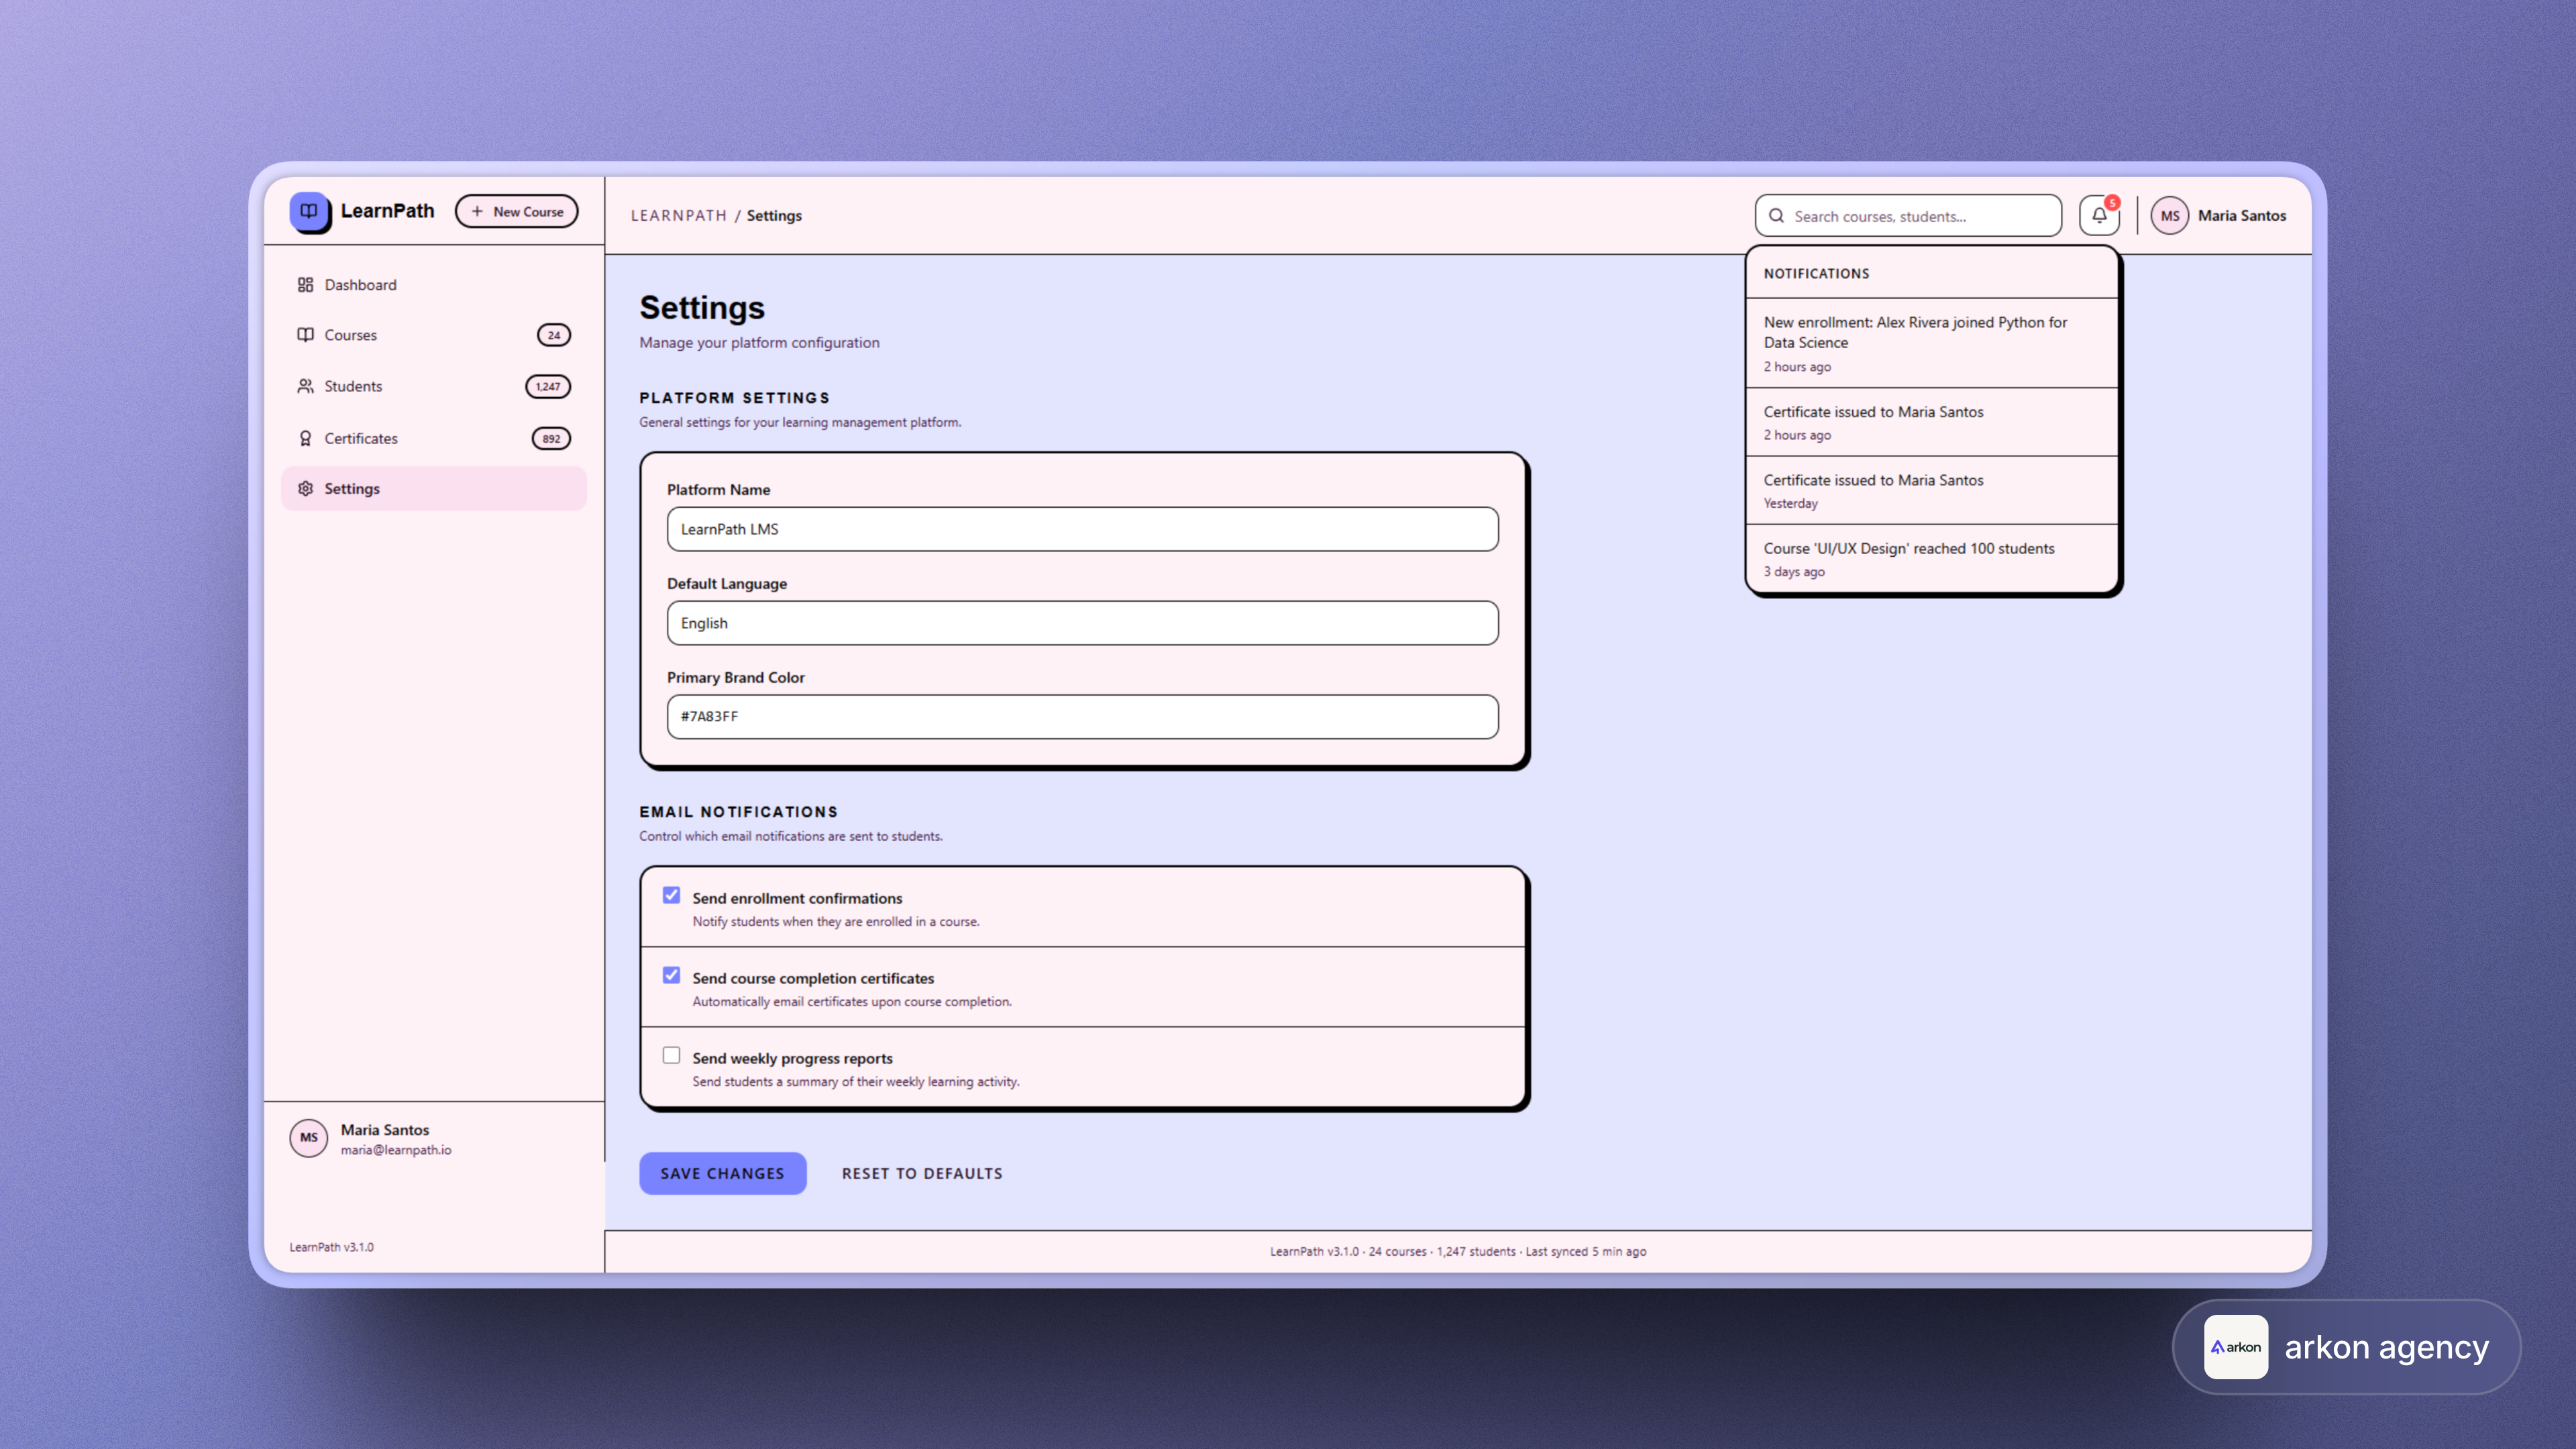The height and width of the screenshot is (1449, 2576).
Task: Open certificate notification from Yesterday
Action: click(x=1931, y=491)
